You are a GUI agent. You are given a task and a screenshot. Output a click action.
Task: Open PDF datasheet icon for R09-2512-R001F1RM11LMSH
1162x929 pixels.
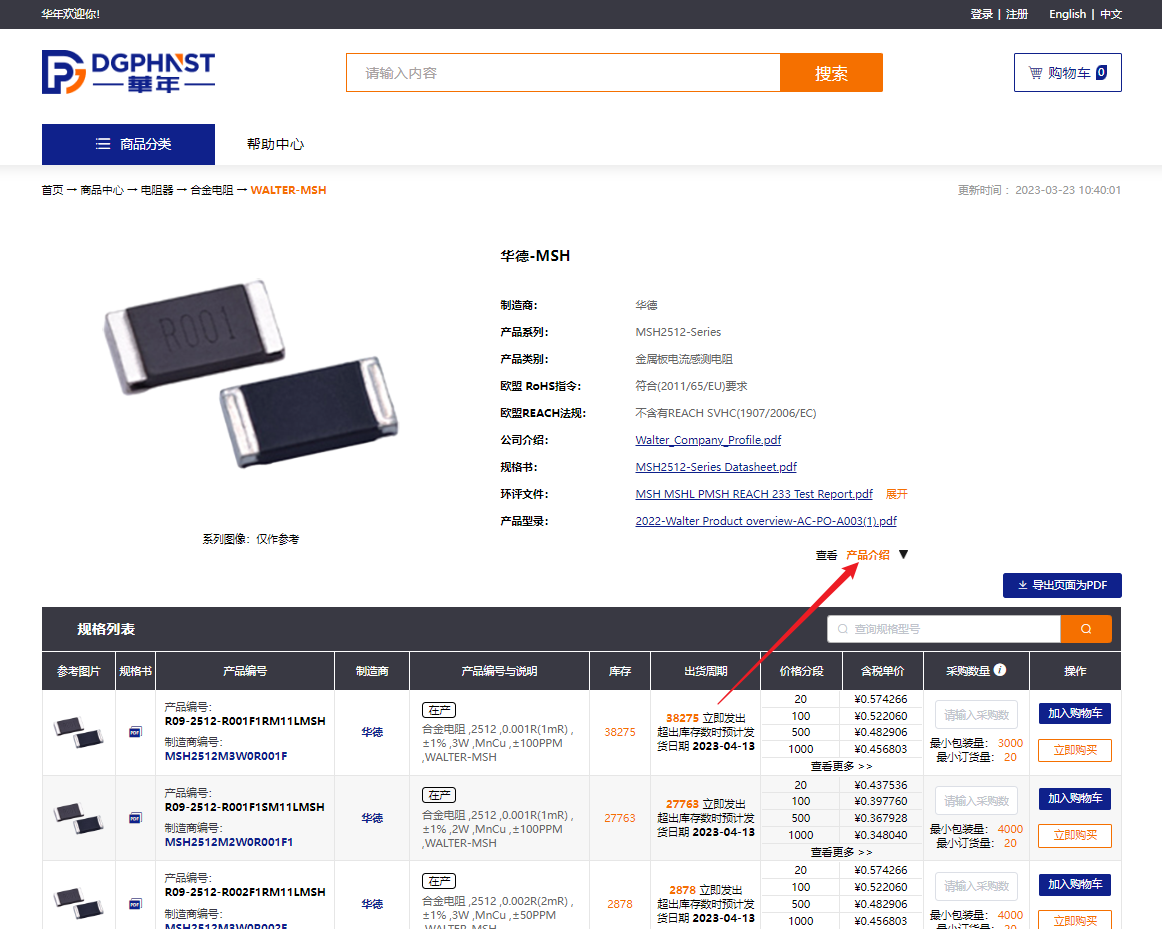pos(135,732)
